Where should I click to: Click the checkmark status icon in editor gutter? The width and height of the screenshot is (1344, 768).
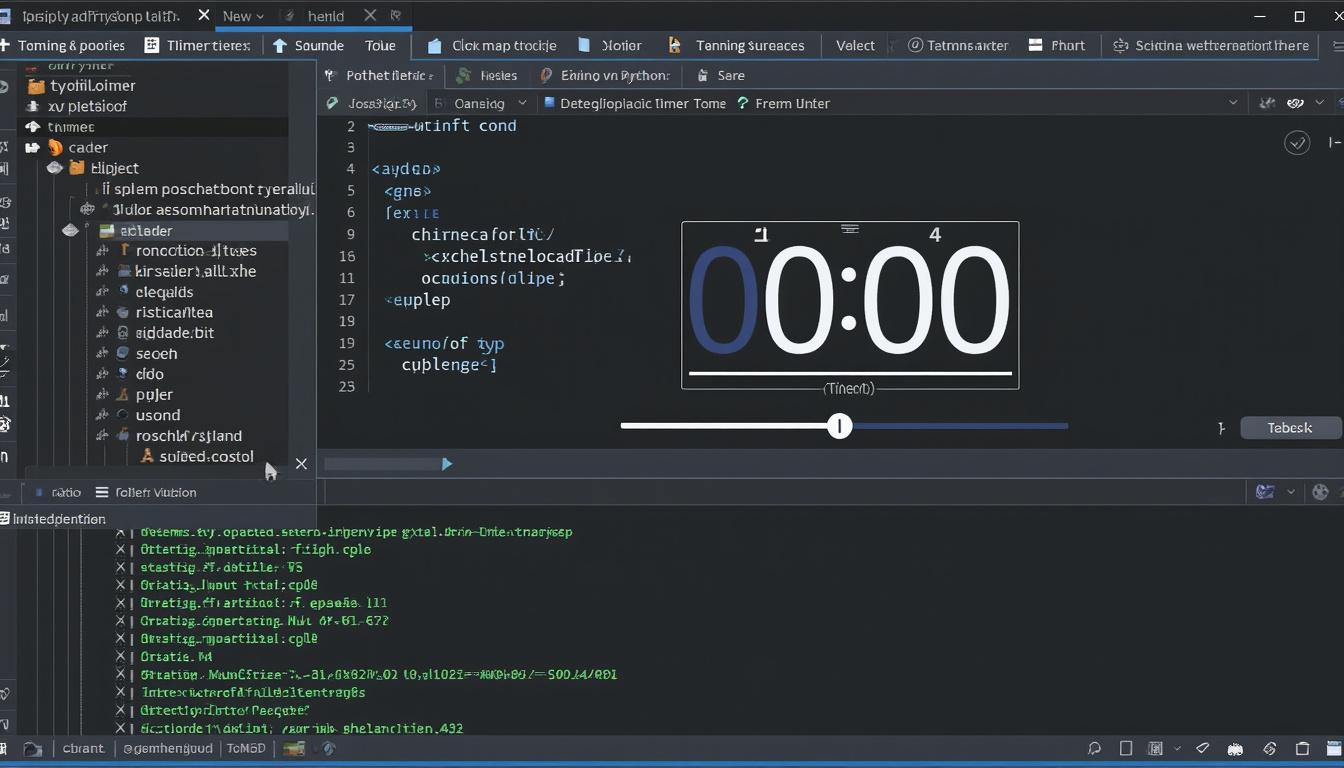(1297, 142)
